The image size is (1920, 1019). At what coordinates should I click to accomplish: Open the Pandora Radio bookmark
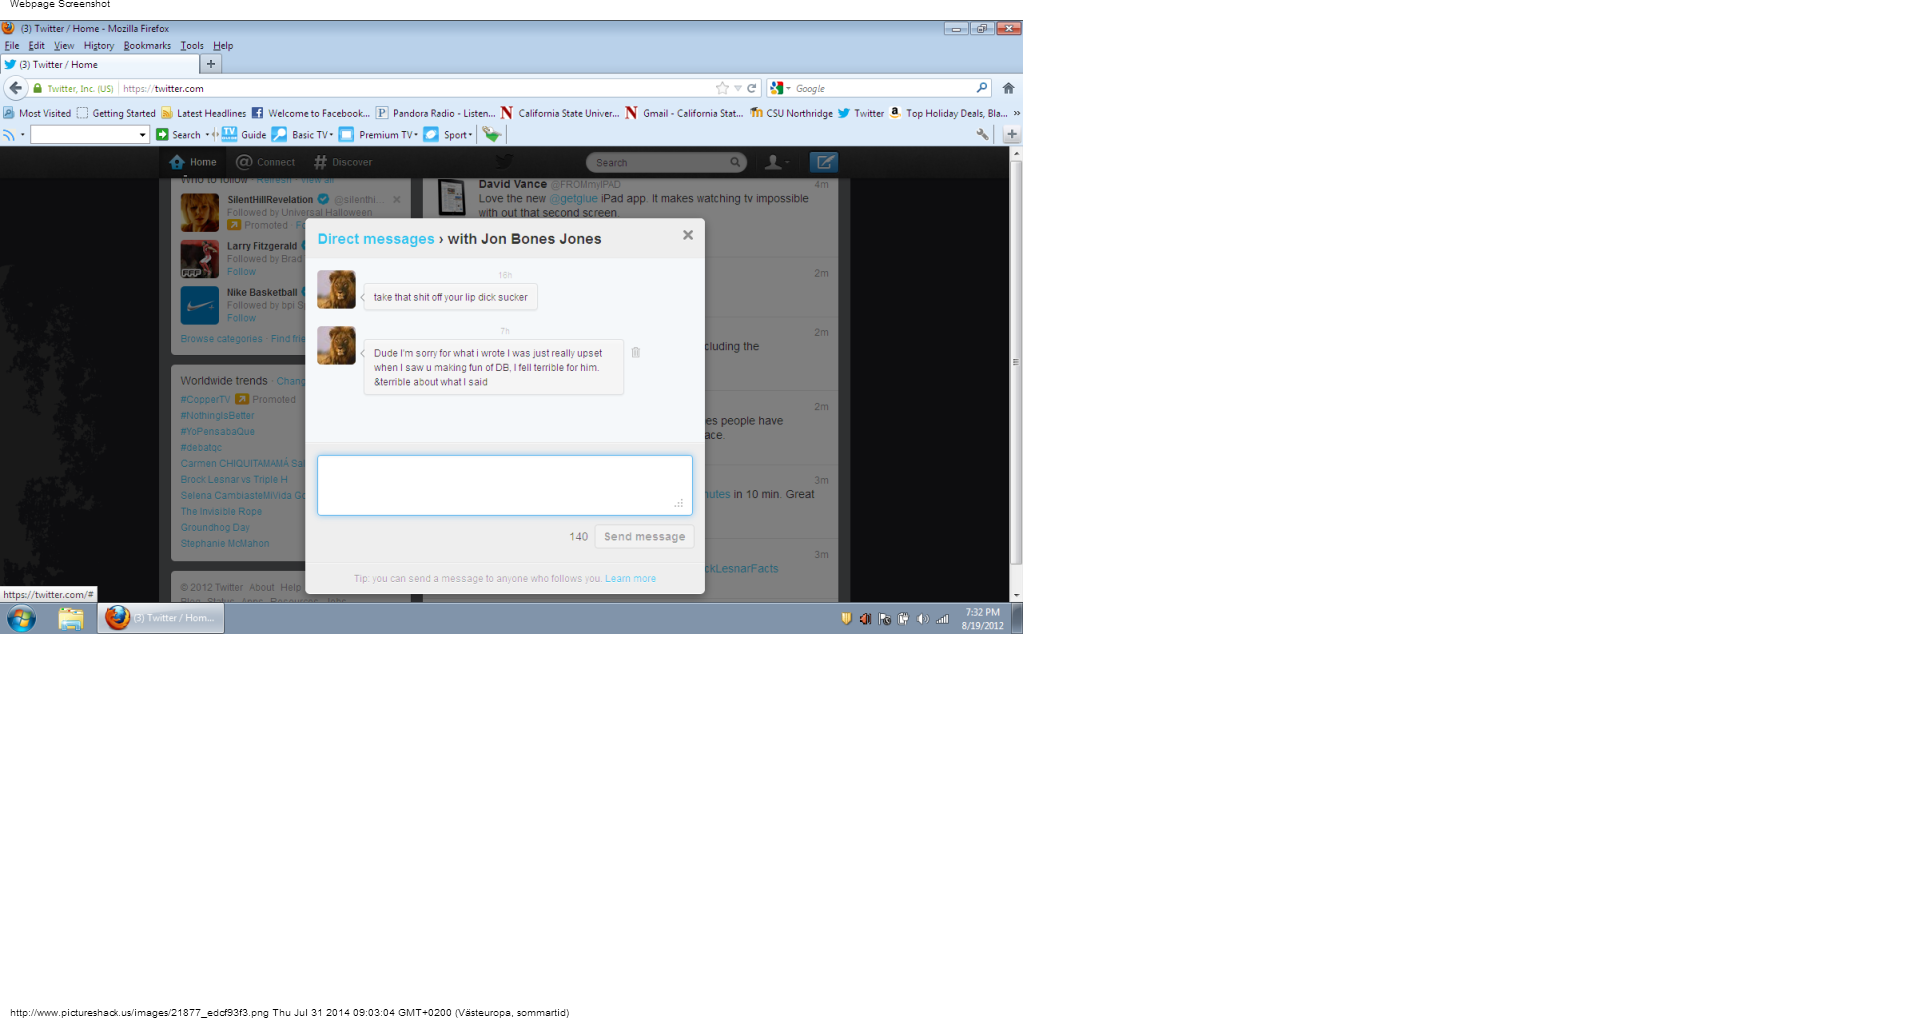(x=435, y=113)
